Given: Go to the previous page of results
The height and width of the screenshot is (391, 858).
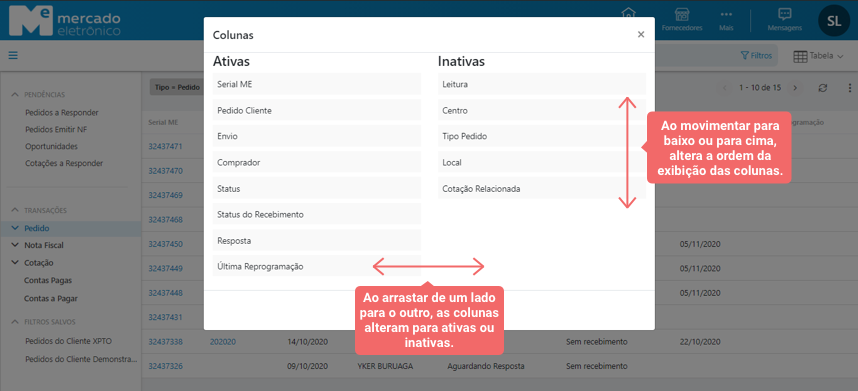Looking at the screenshot, I should 725,88.
